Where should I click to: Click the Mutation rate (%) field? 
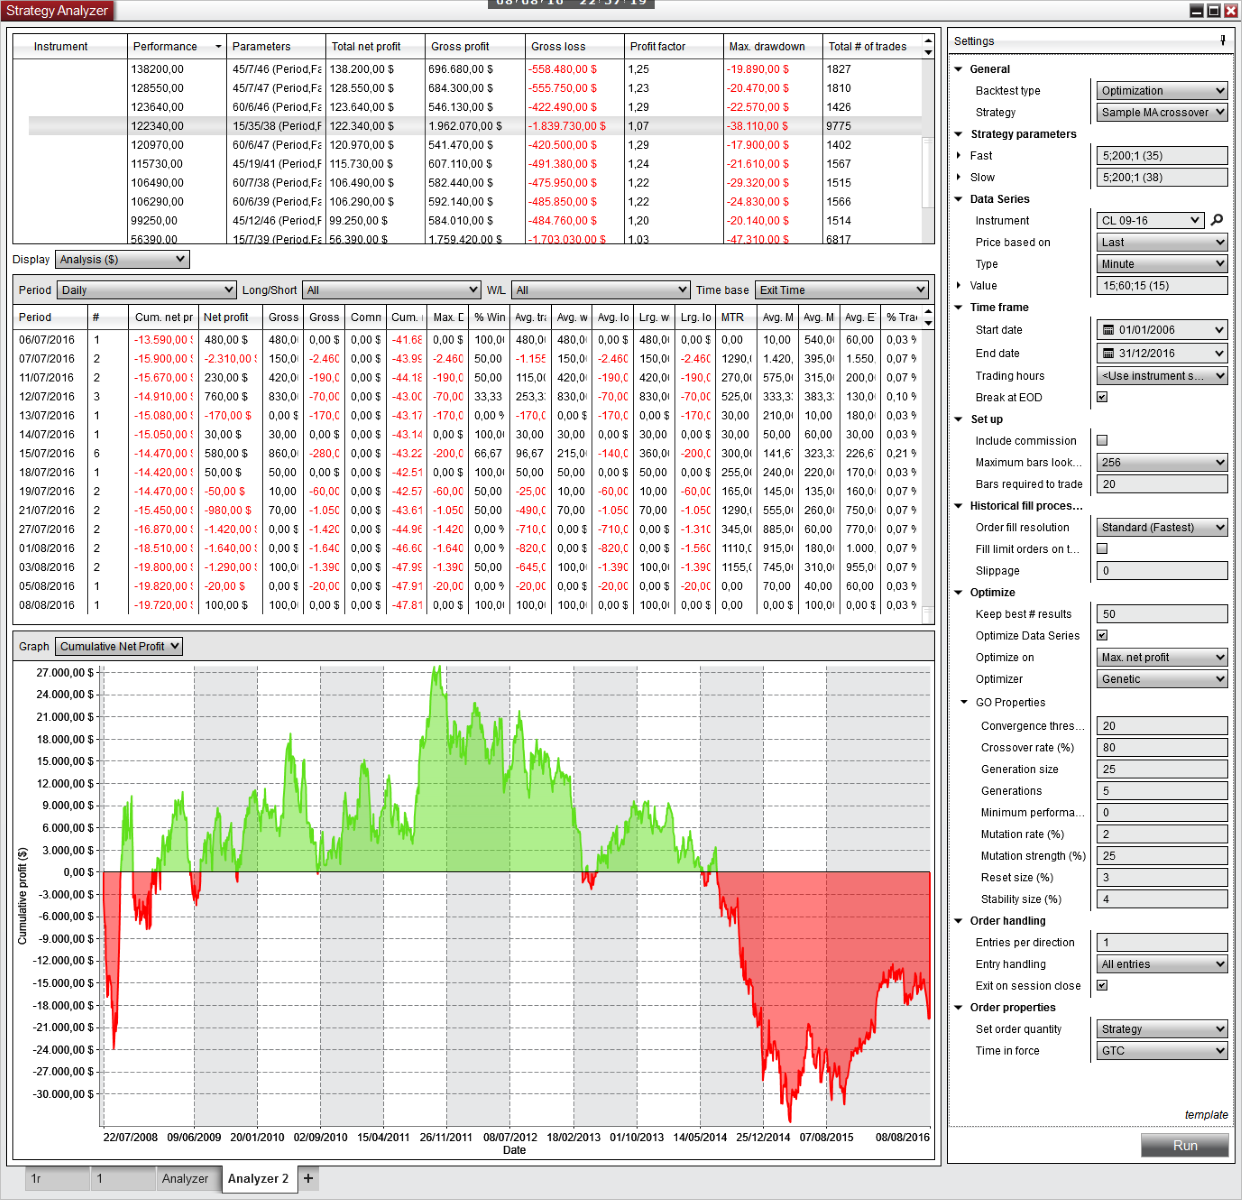click(1162, 834)
